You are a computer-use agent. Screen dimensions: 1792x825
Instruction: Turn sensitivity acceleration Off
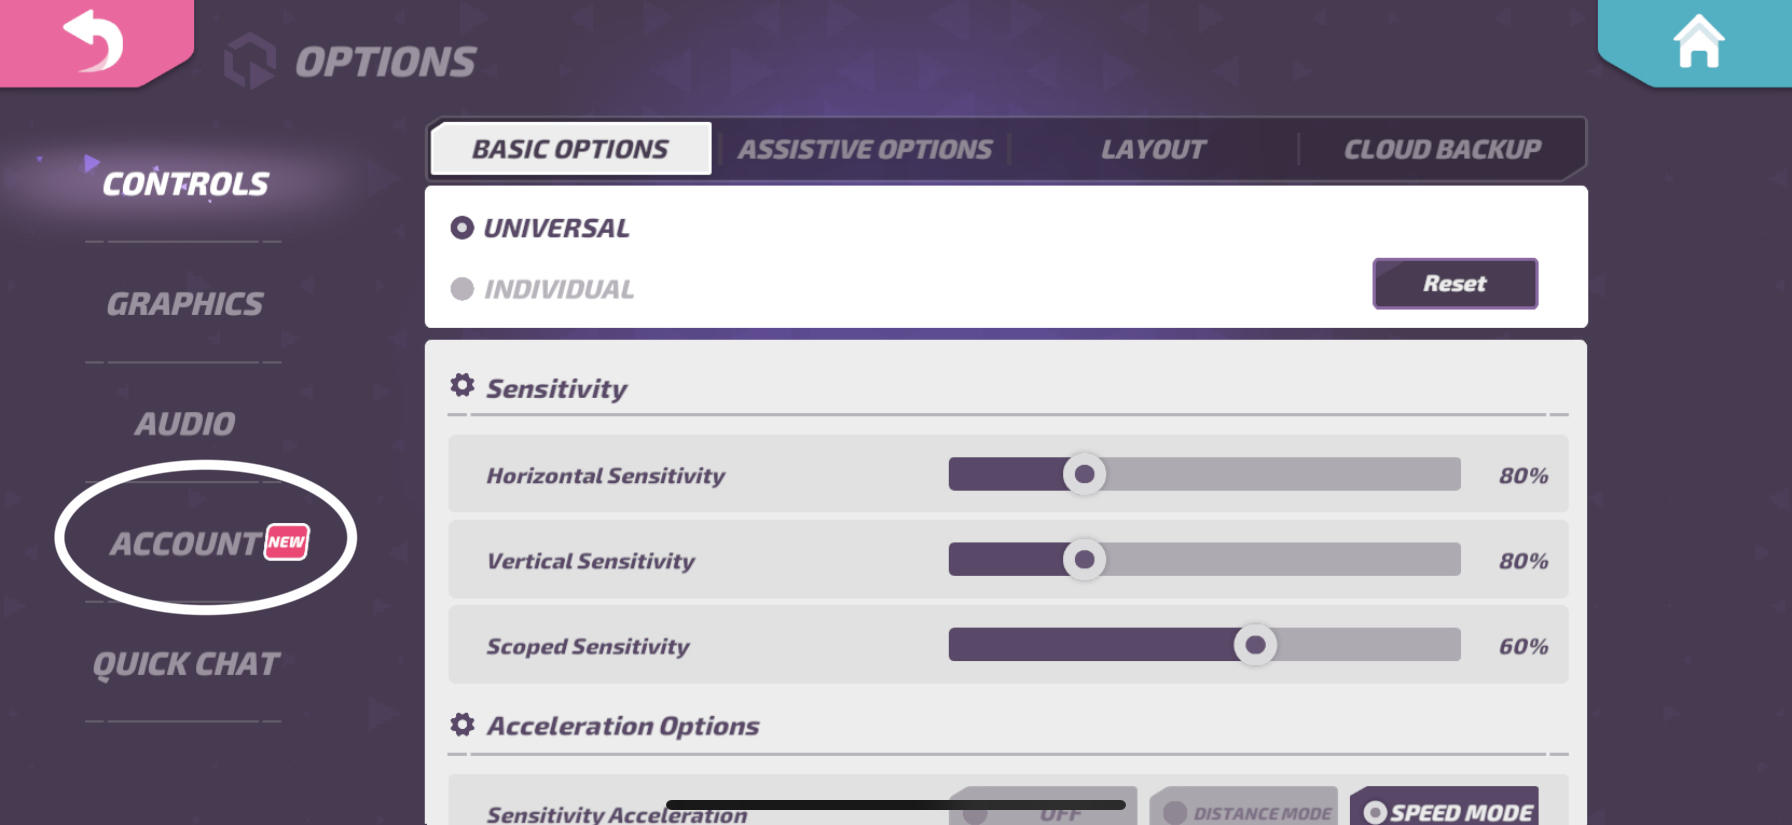[1043, 808]
